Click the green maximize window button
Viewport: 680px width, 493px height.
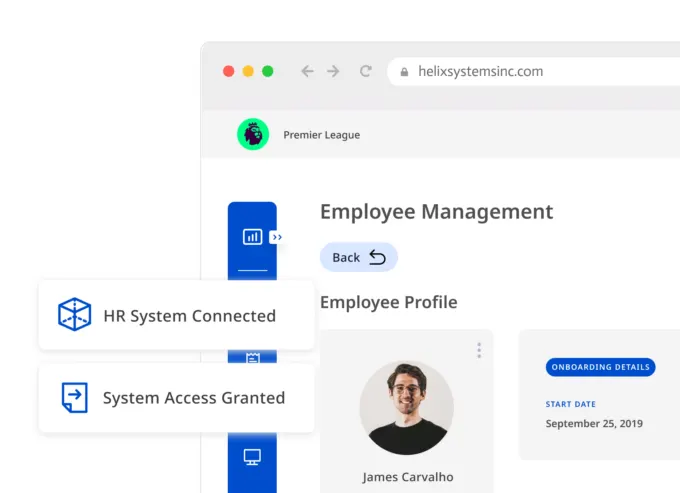[x=268, y=71]
